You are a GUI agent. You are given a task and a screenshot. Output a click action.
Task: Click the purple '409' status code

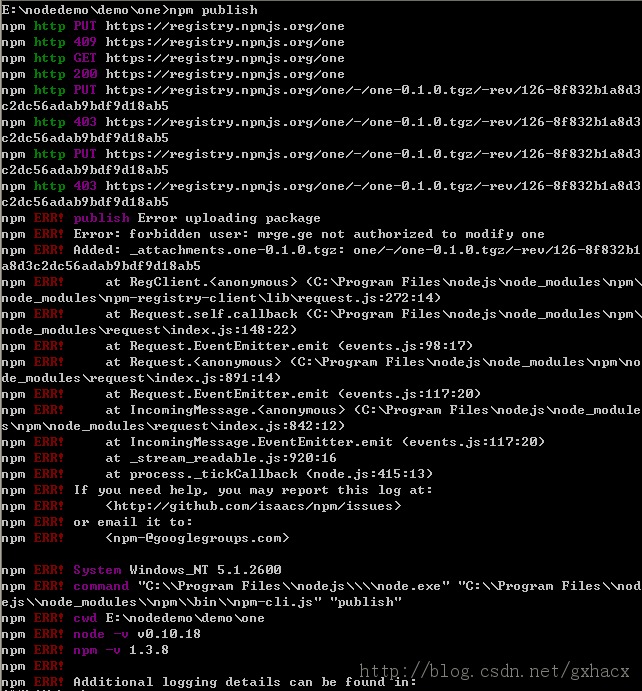coord(85,42)
